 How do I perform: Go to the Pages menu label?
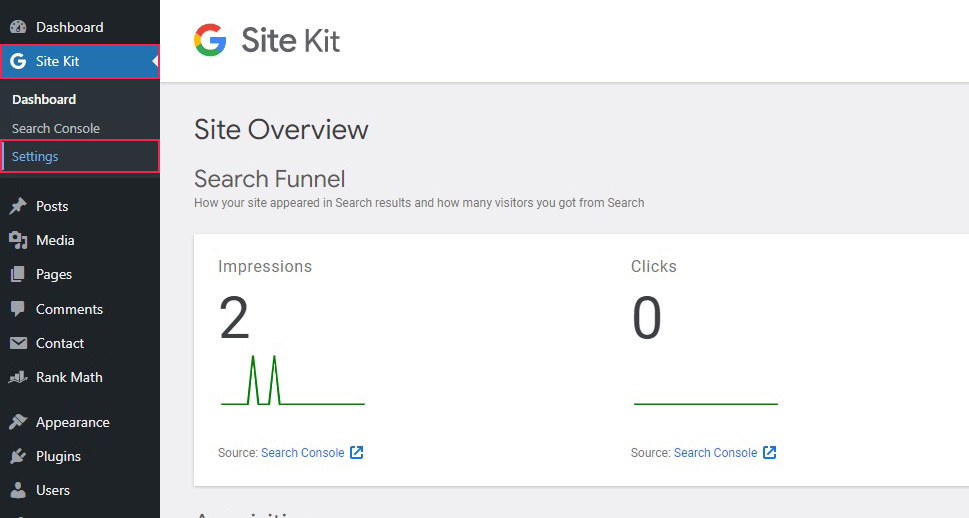point(54,274)
